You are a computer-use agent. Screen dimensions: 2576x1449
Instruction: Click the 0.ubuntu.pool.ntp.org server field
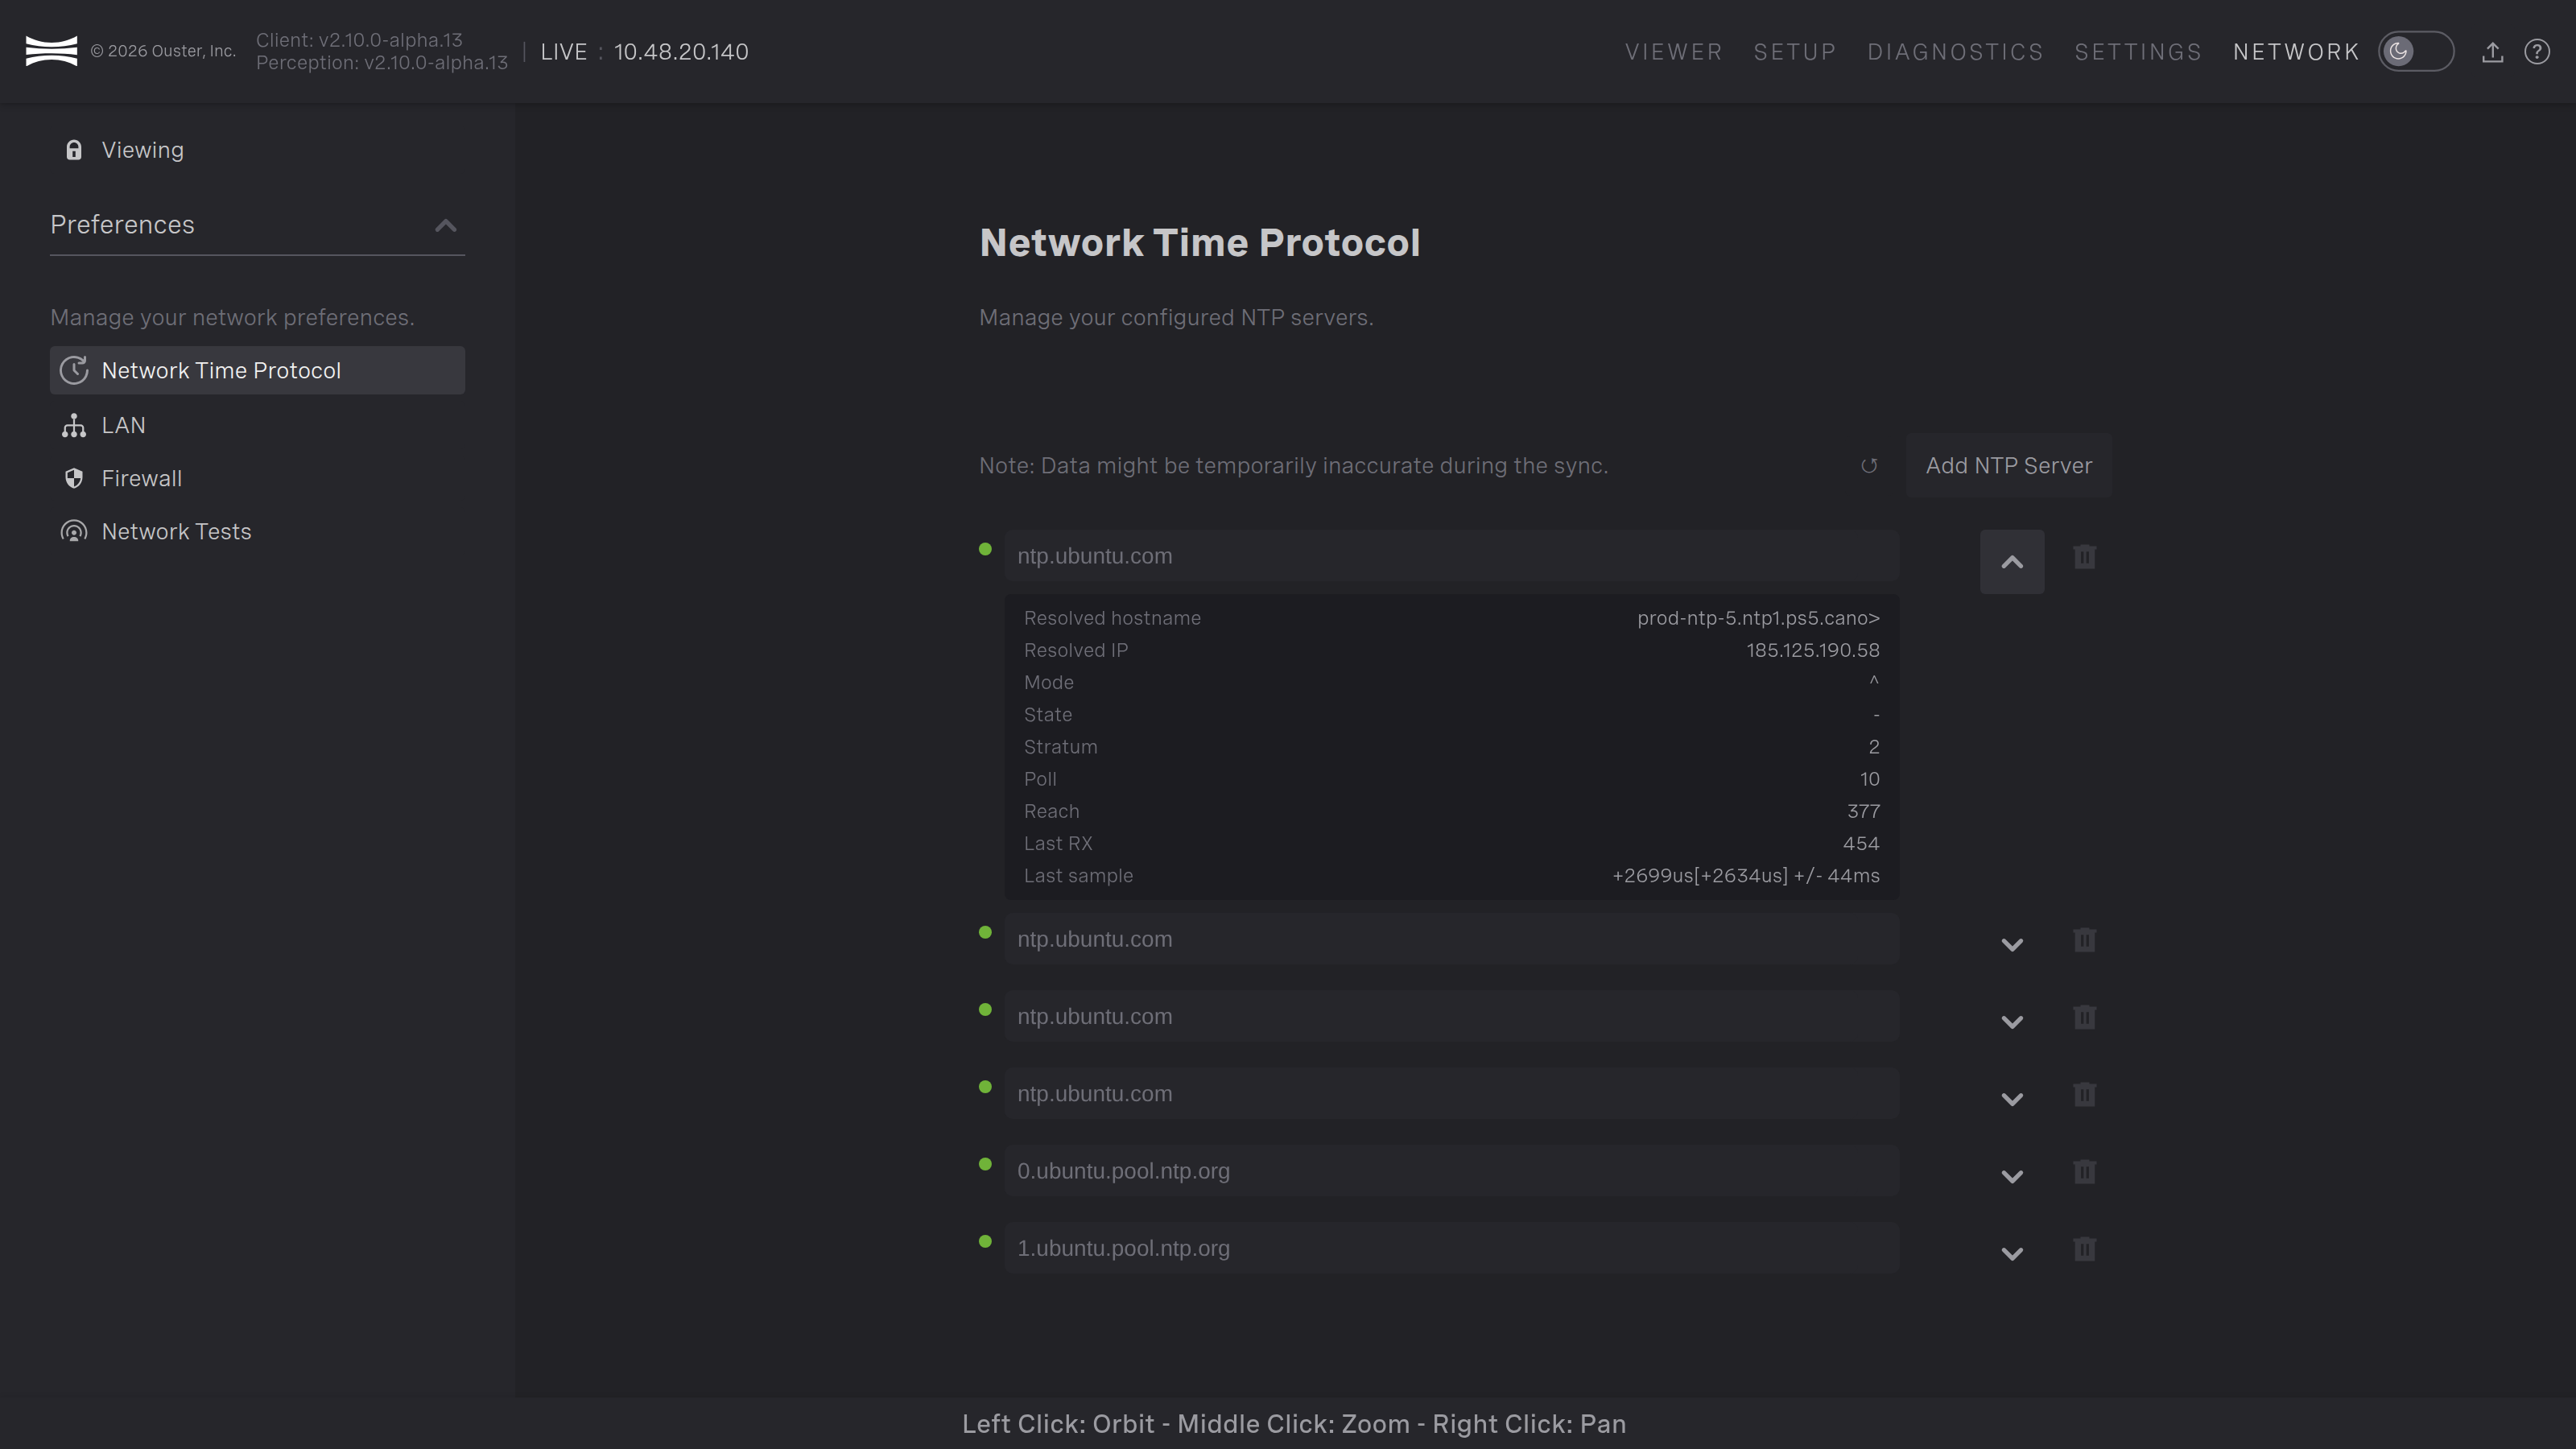point(1451,1171)
